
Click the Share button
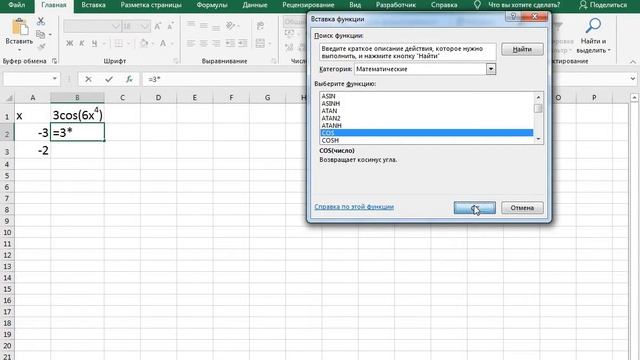pos(603,5)
